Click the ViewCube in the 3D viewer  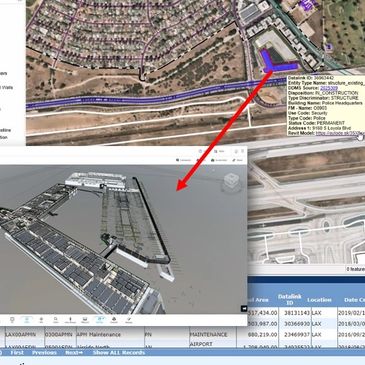[230, 182]
